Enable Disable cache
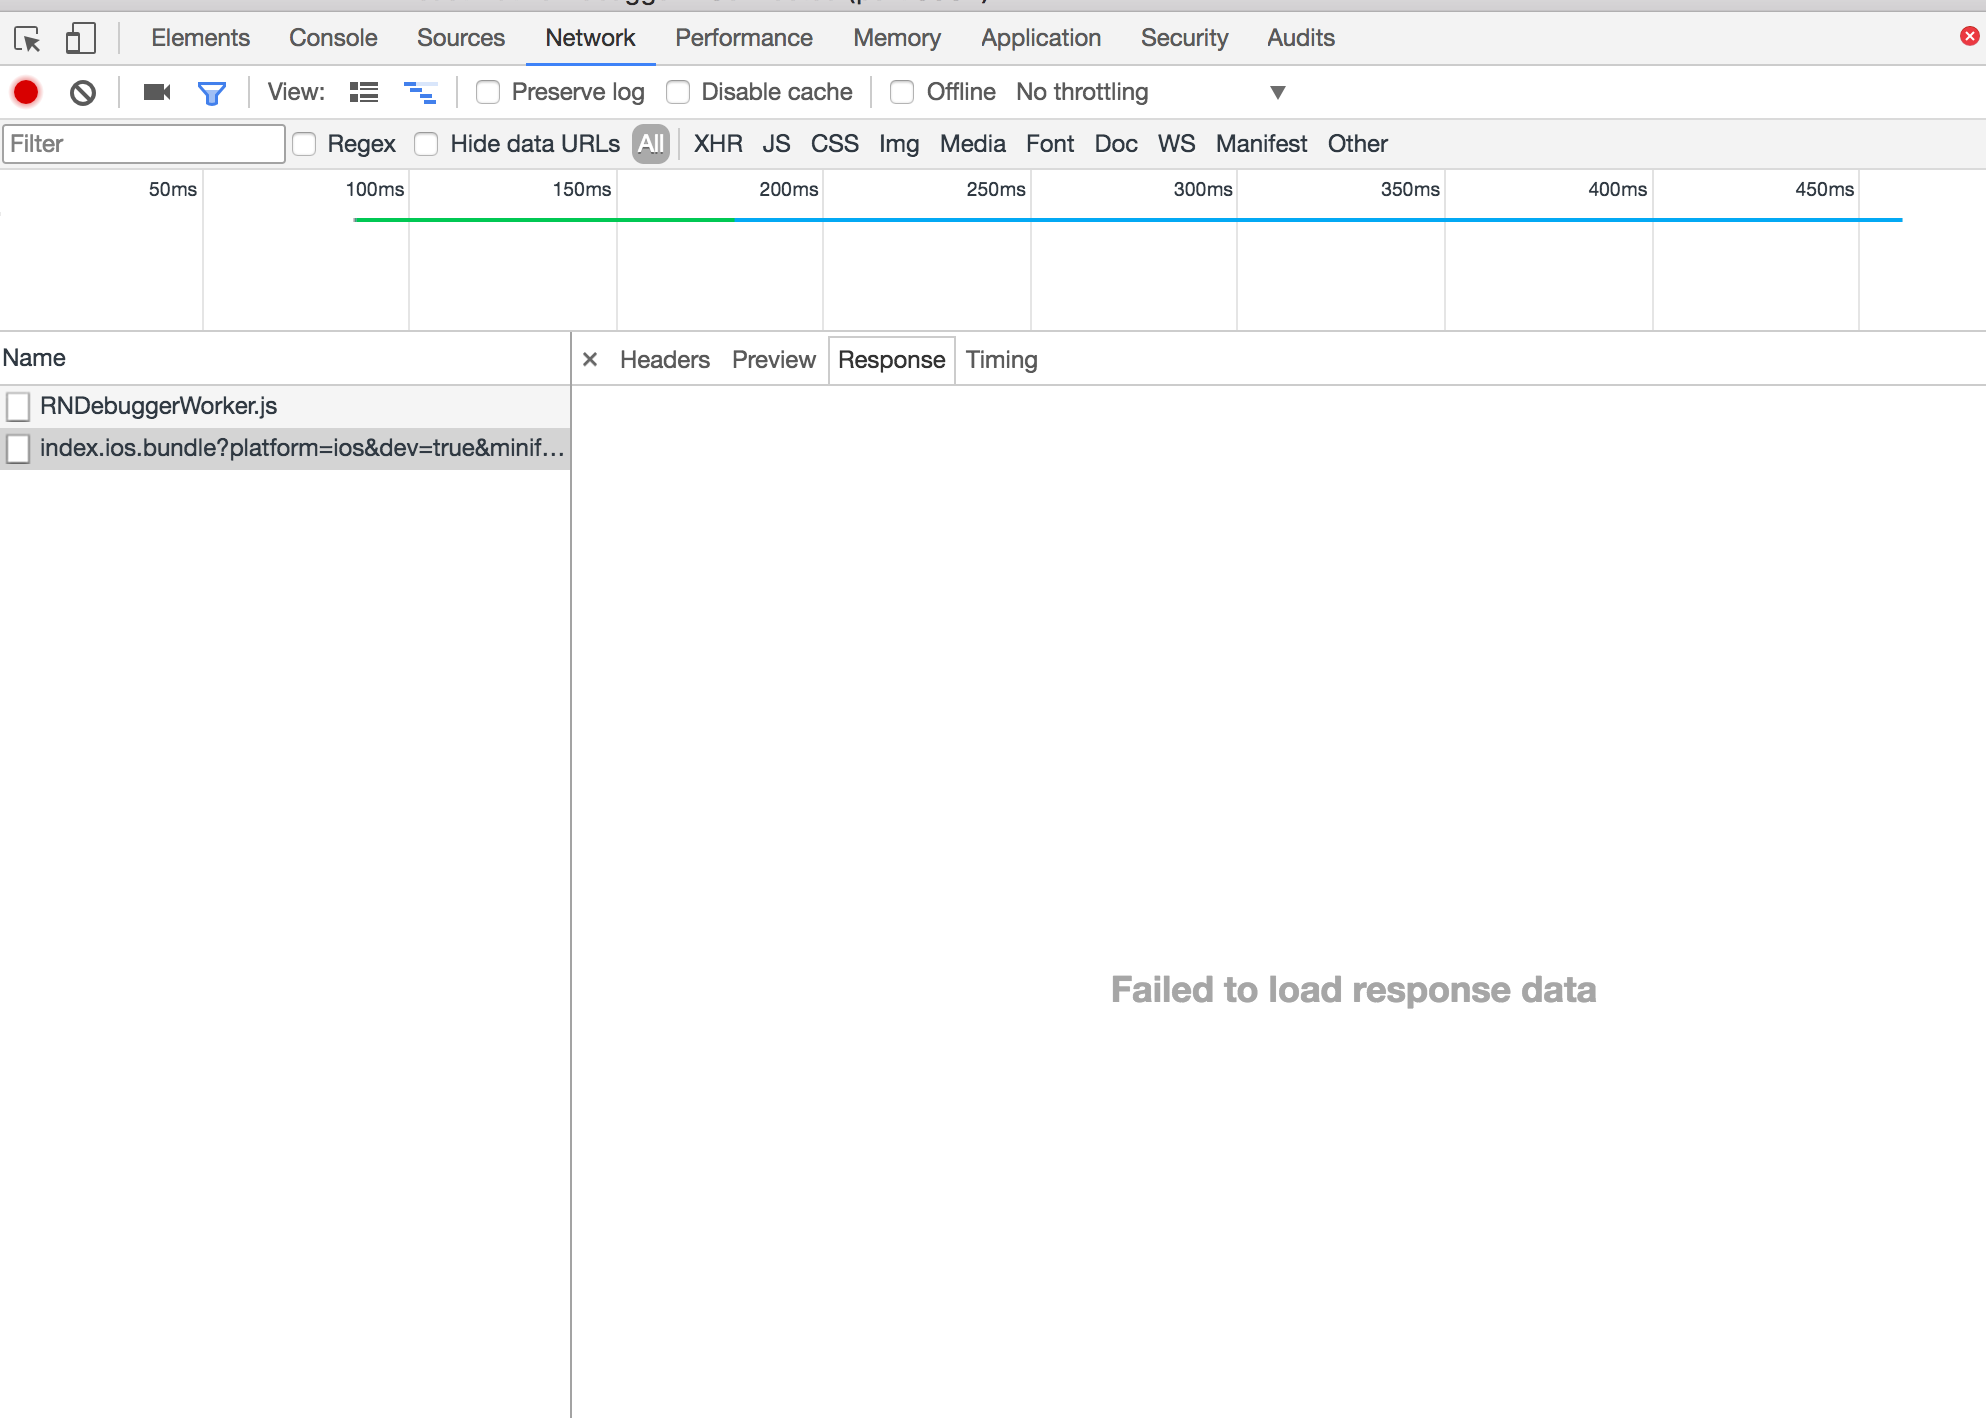This screenshot has width=1986, height=1418. pos(678,91)
